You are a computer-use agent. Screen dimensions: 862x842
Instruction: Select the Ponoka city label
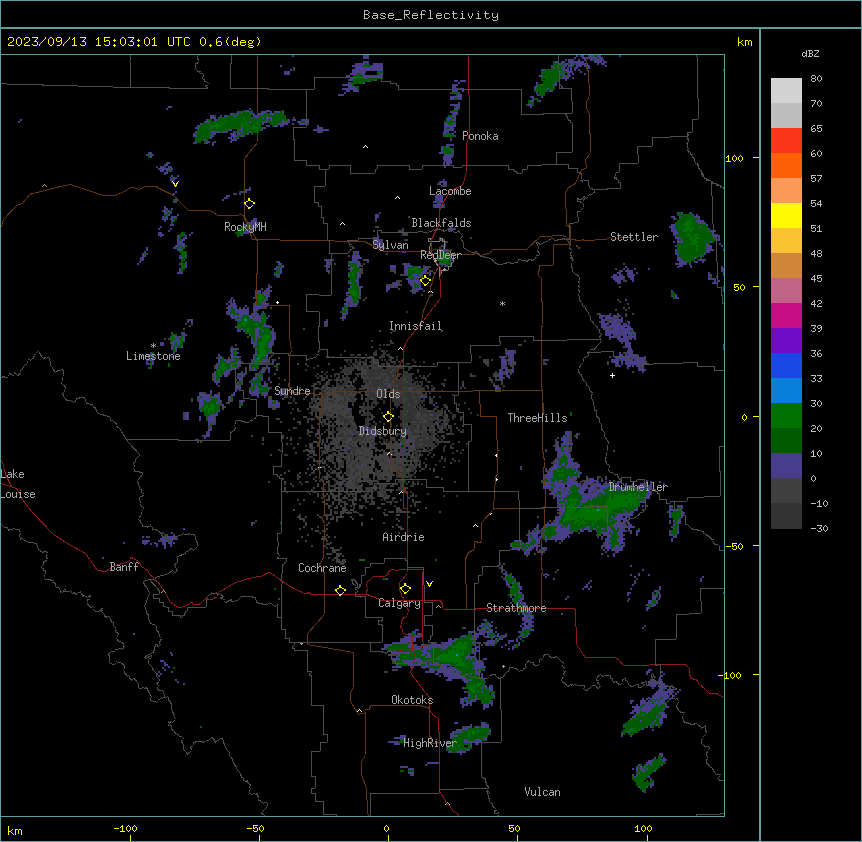click(x=480, y=136)
